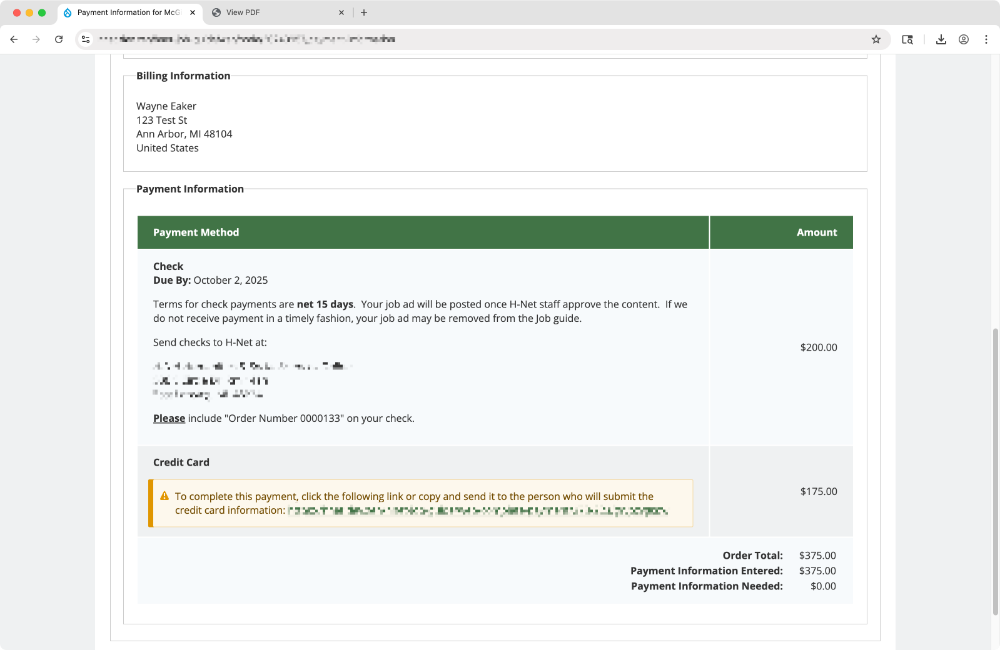Screen dimensions: 1000x650
Task: Click the Payment Method column header
Action: pos(196,232)
